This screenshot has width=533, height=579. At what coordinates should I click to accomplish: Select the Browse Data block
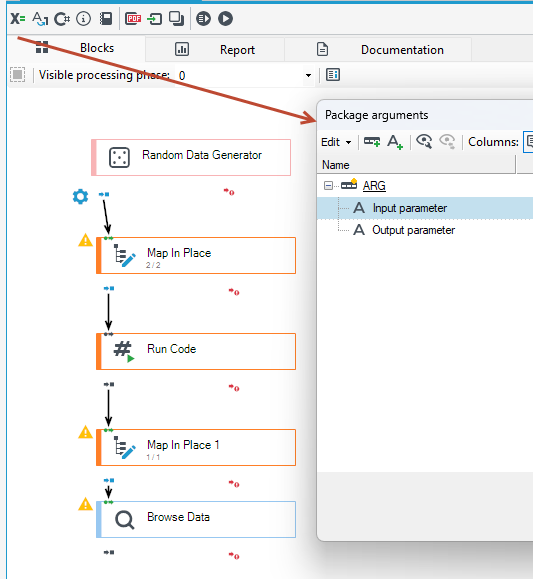point(196,520)
